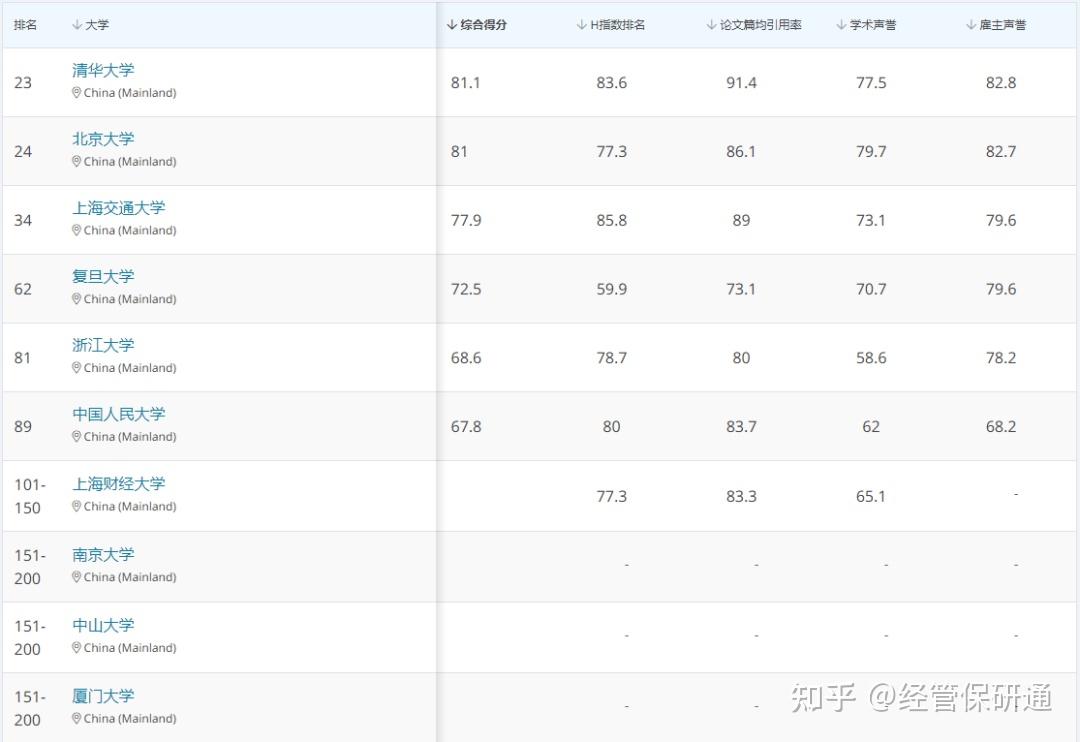The width and height of the screenshot is (1080, 742).
Task: Select overall score 67.8 cell
Action: click(466, 427)
